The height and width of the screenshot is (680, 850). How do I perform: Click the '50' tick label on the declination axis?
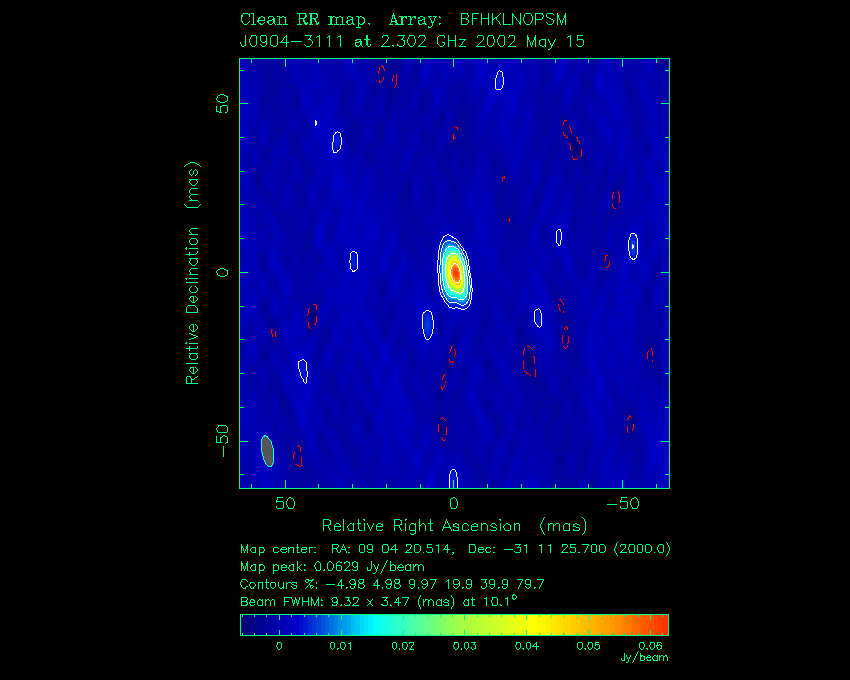tap(222, 104)
